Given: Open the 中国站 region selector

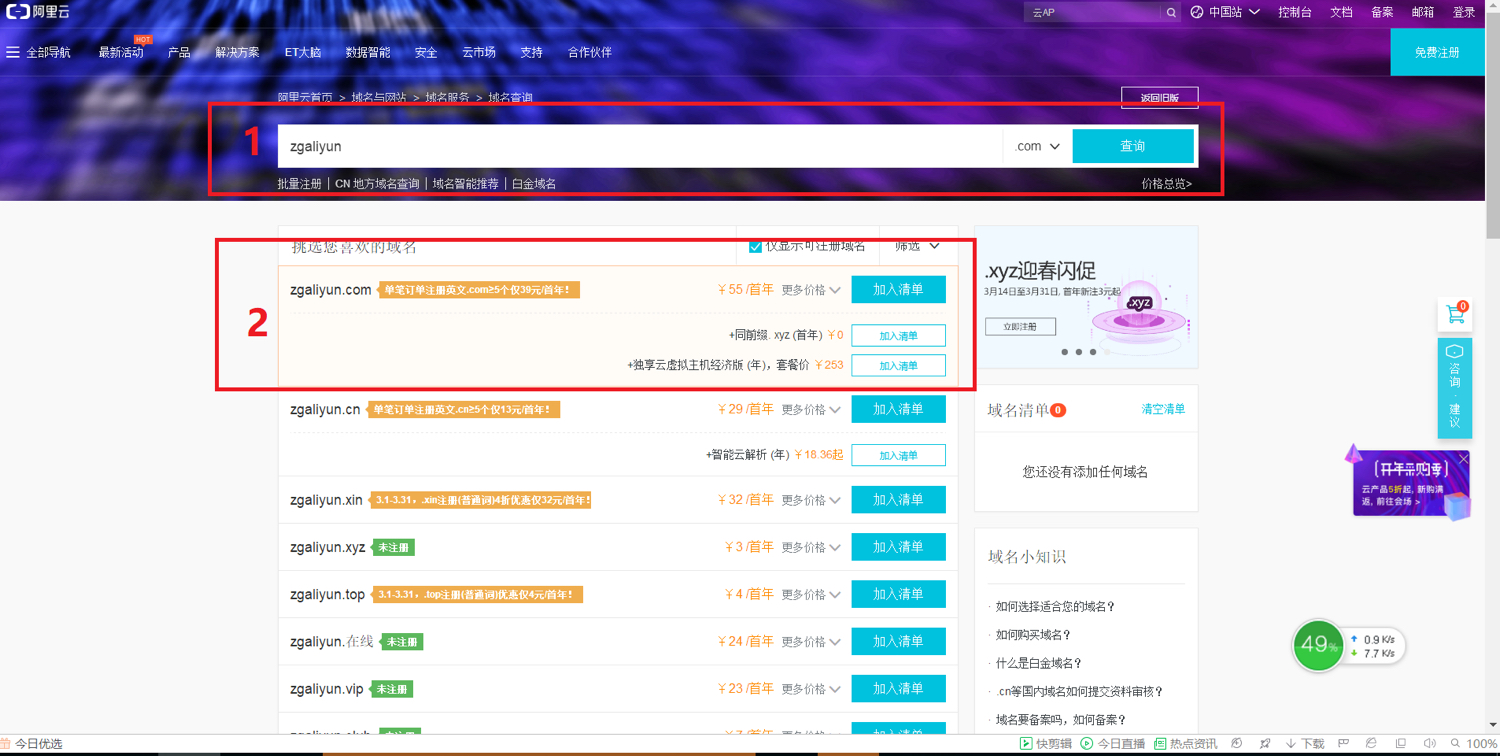Looking at the screenshot, I should point(1234,12).
